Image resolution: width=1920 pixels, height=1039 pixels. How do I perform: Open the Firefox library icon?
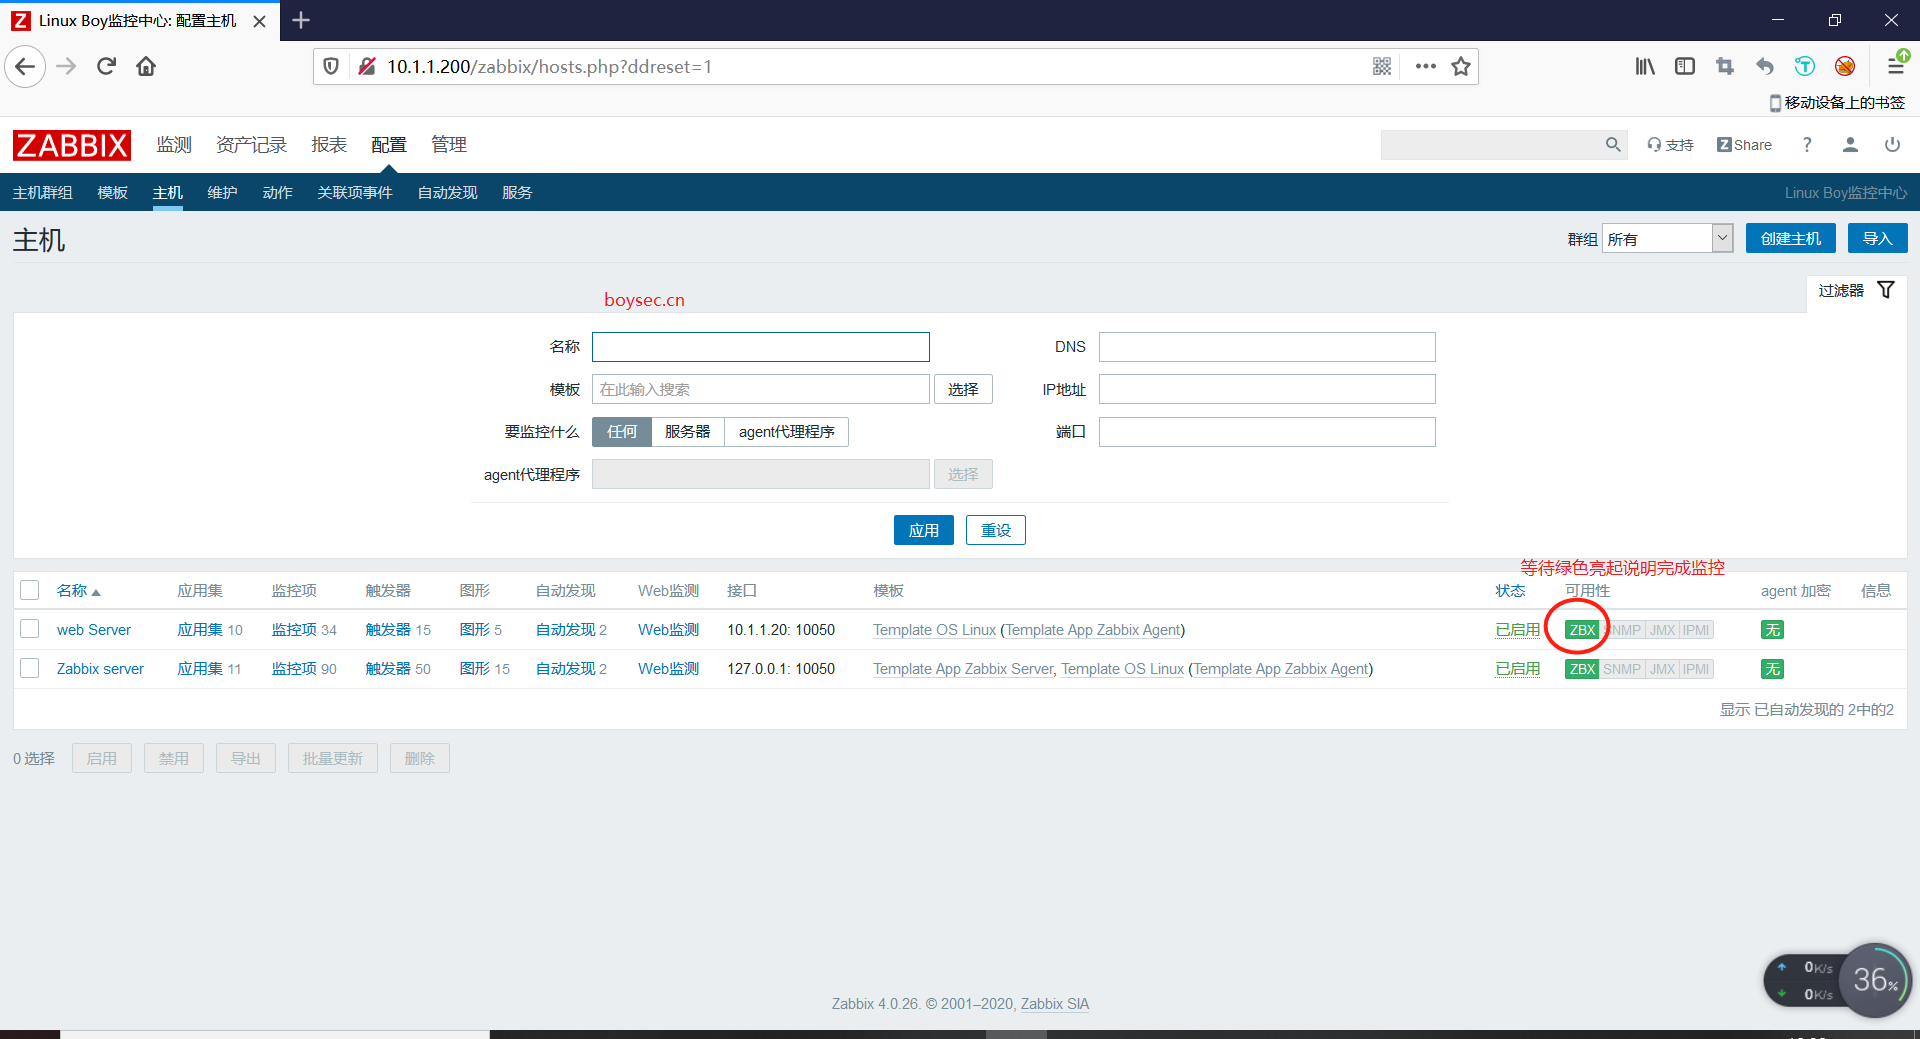point(1645,67)
